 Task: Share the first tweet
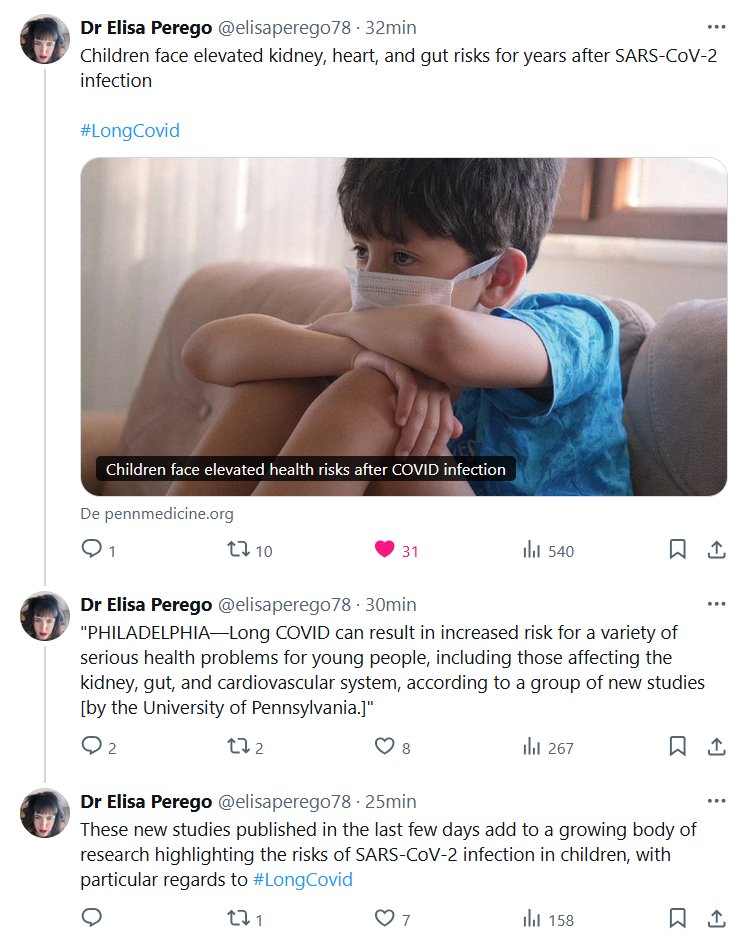tap(716, 550)
